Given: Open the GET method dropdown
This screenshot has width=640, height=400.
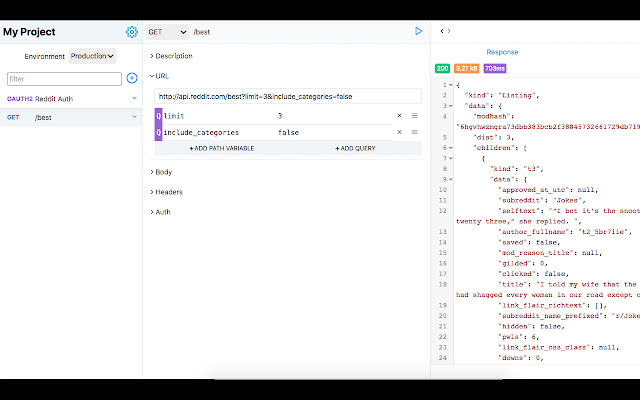Looking at the screenshot, I should pos(160,32).
